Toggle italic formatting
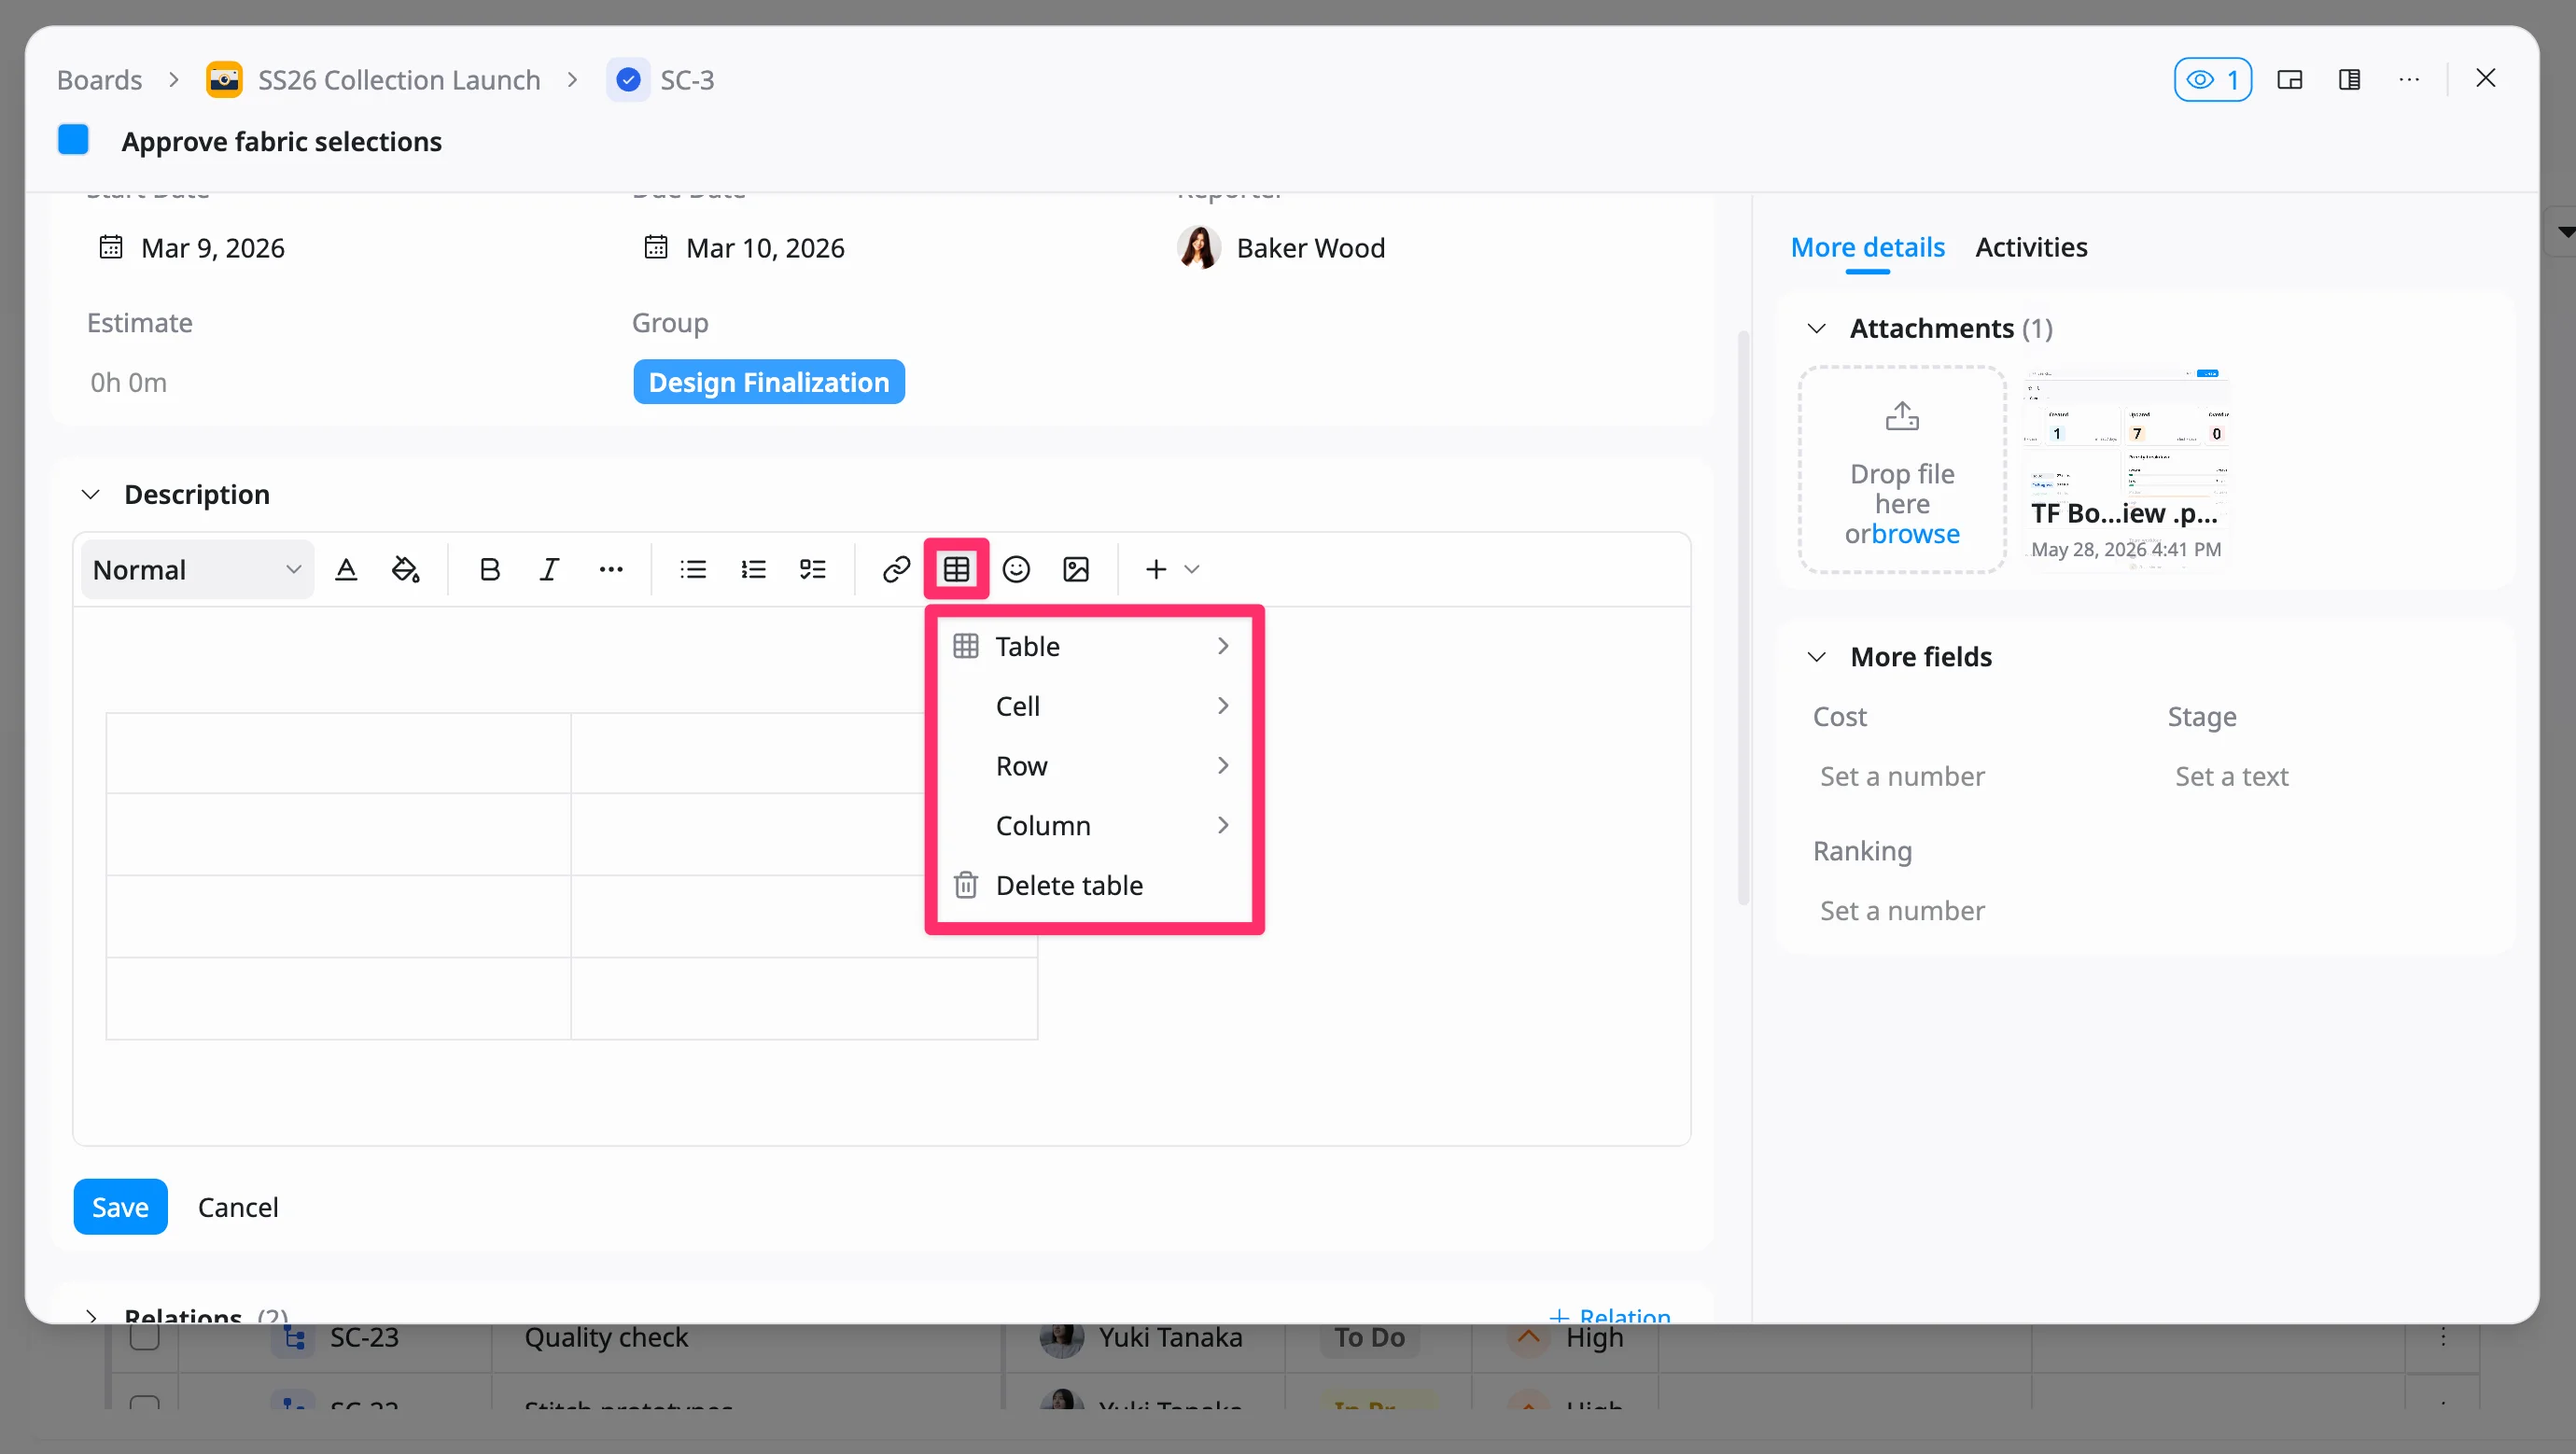 549,570
